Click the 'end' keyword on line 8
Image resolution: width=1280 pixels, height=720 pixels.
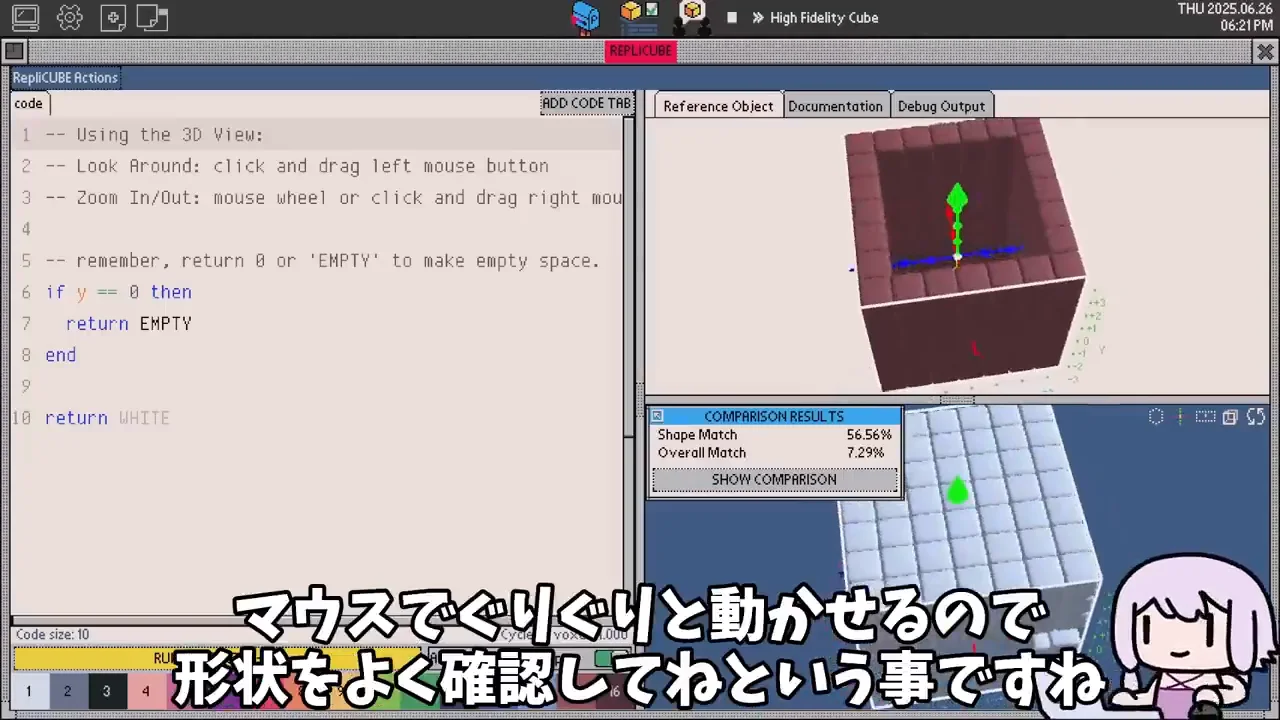click(x=61, y=355)
